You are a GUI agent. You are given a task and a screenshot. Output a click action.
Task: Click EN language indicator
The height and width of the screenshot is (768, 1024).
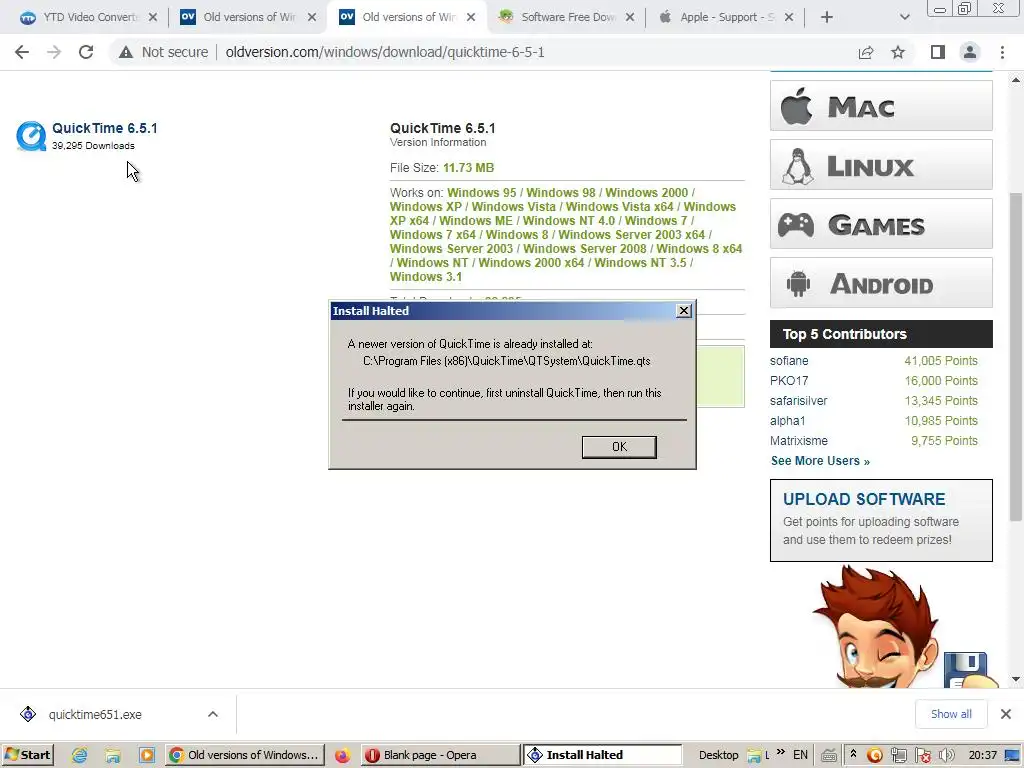tap(800, 755)
